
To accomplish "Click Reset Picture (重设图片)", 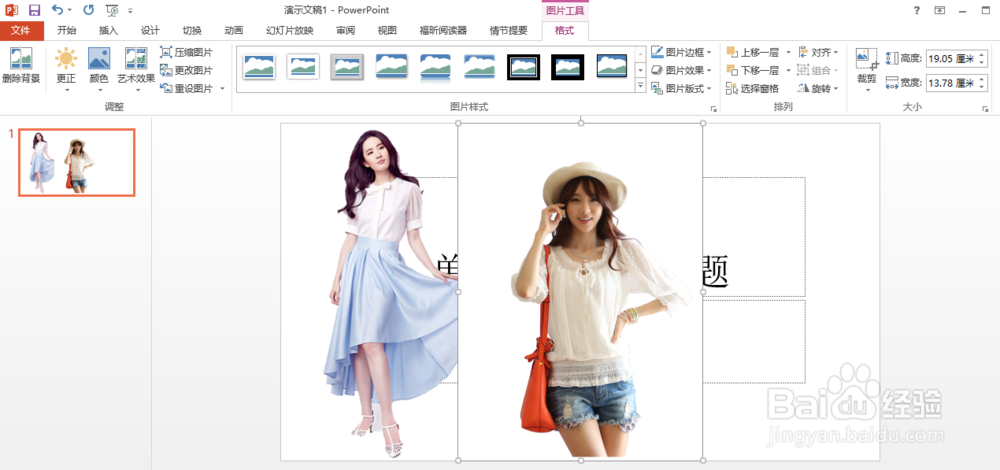I will (188, 88).
